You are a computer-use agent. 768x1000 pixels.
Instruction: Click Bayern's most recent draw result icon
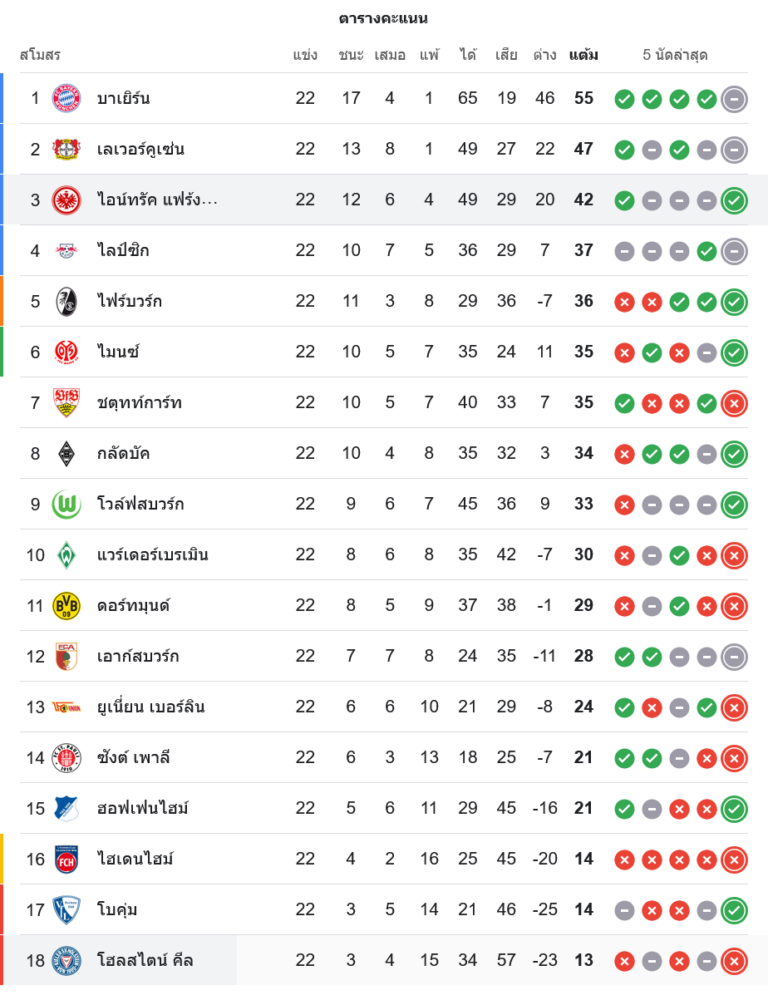click(x=734, y=98)
